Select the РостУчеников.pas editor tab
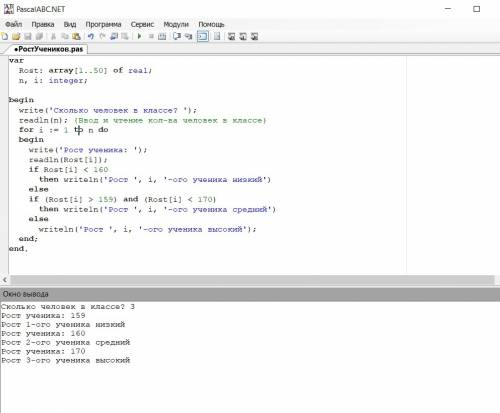Viewport: 500px width, 413px height. tap(48, 49)
